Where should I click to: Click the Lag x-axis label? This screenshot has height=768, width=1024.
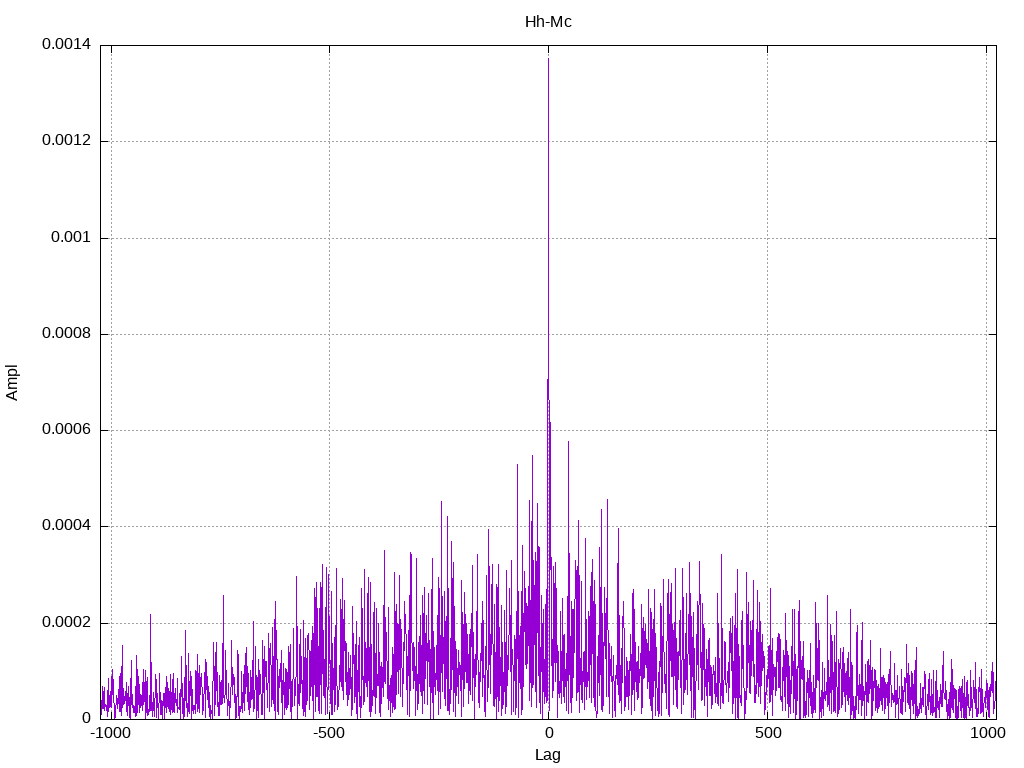(x=547, y=755)
